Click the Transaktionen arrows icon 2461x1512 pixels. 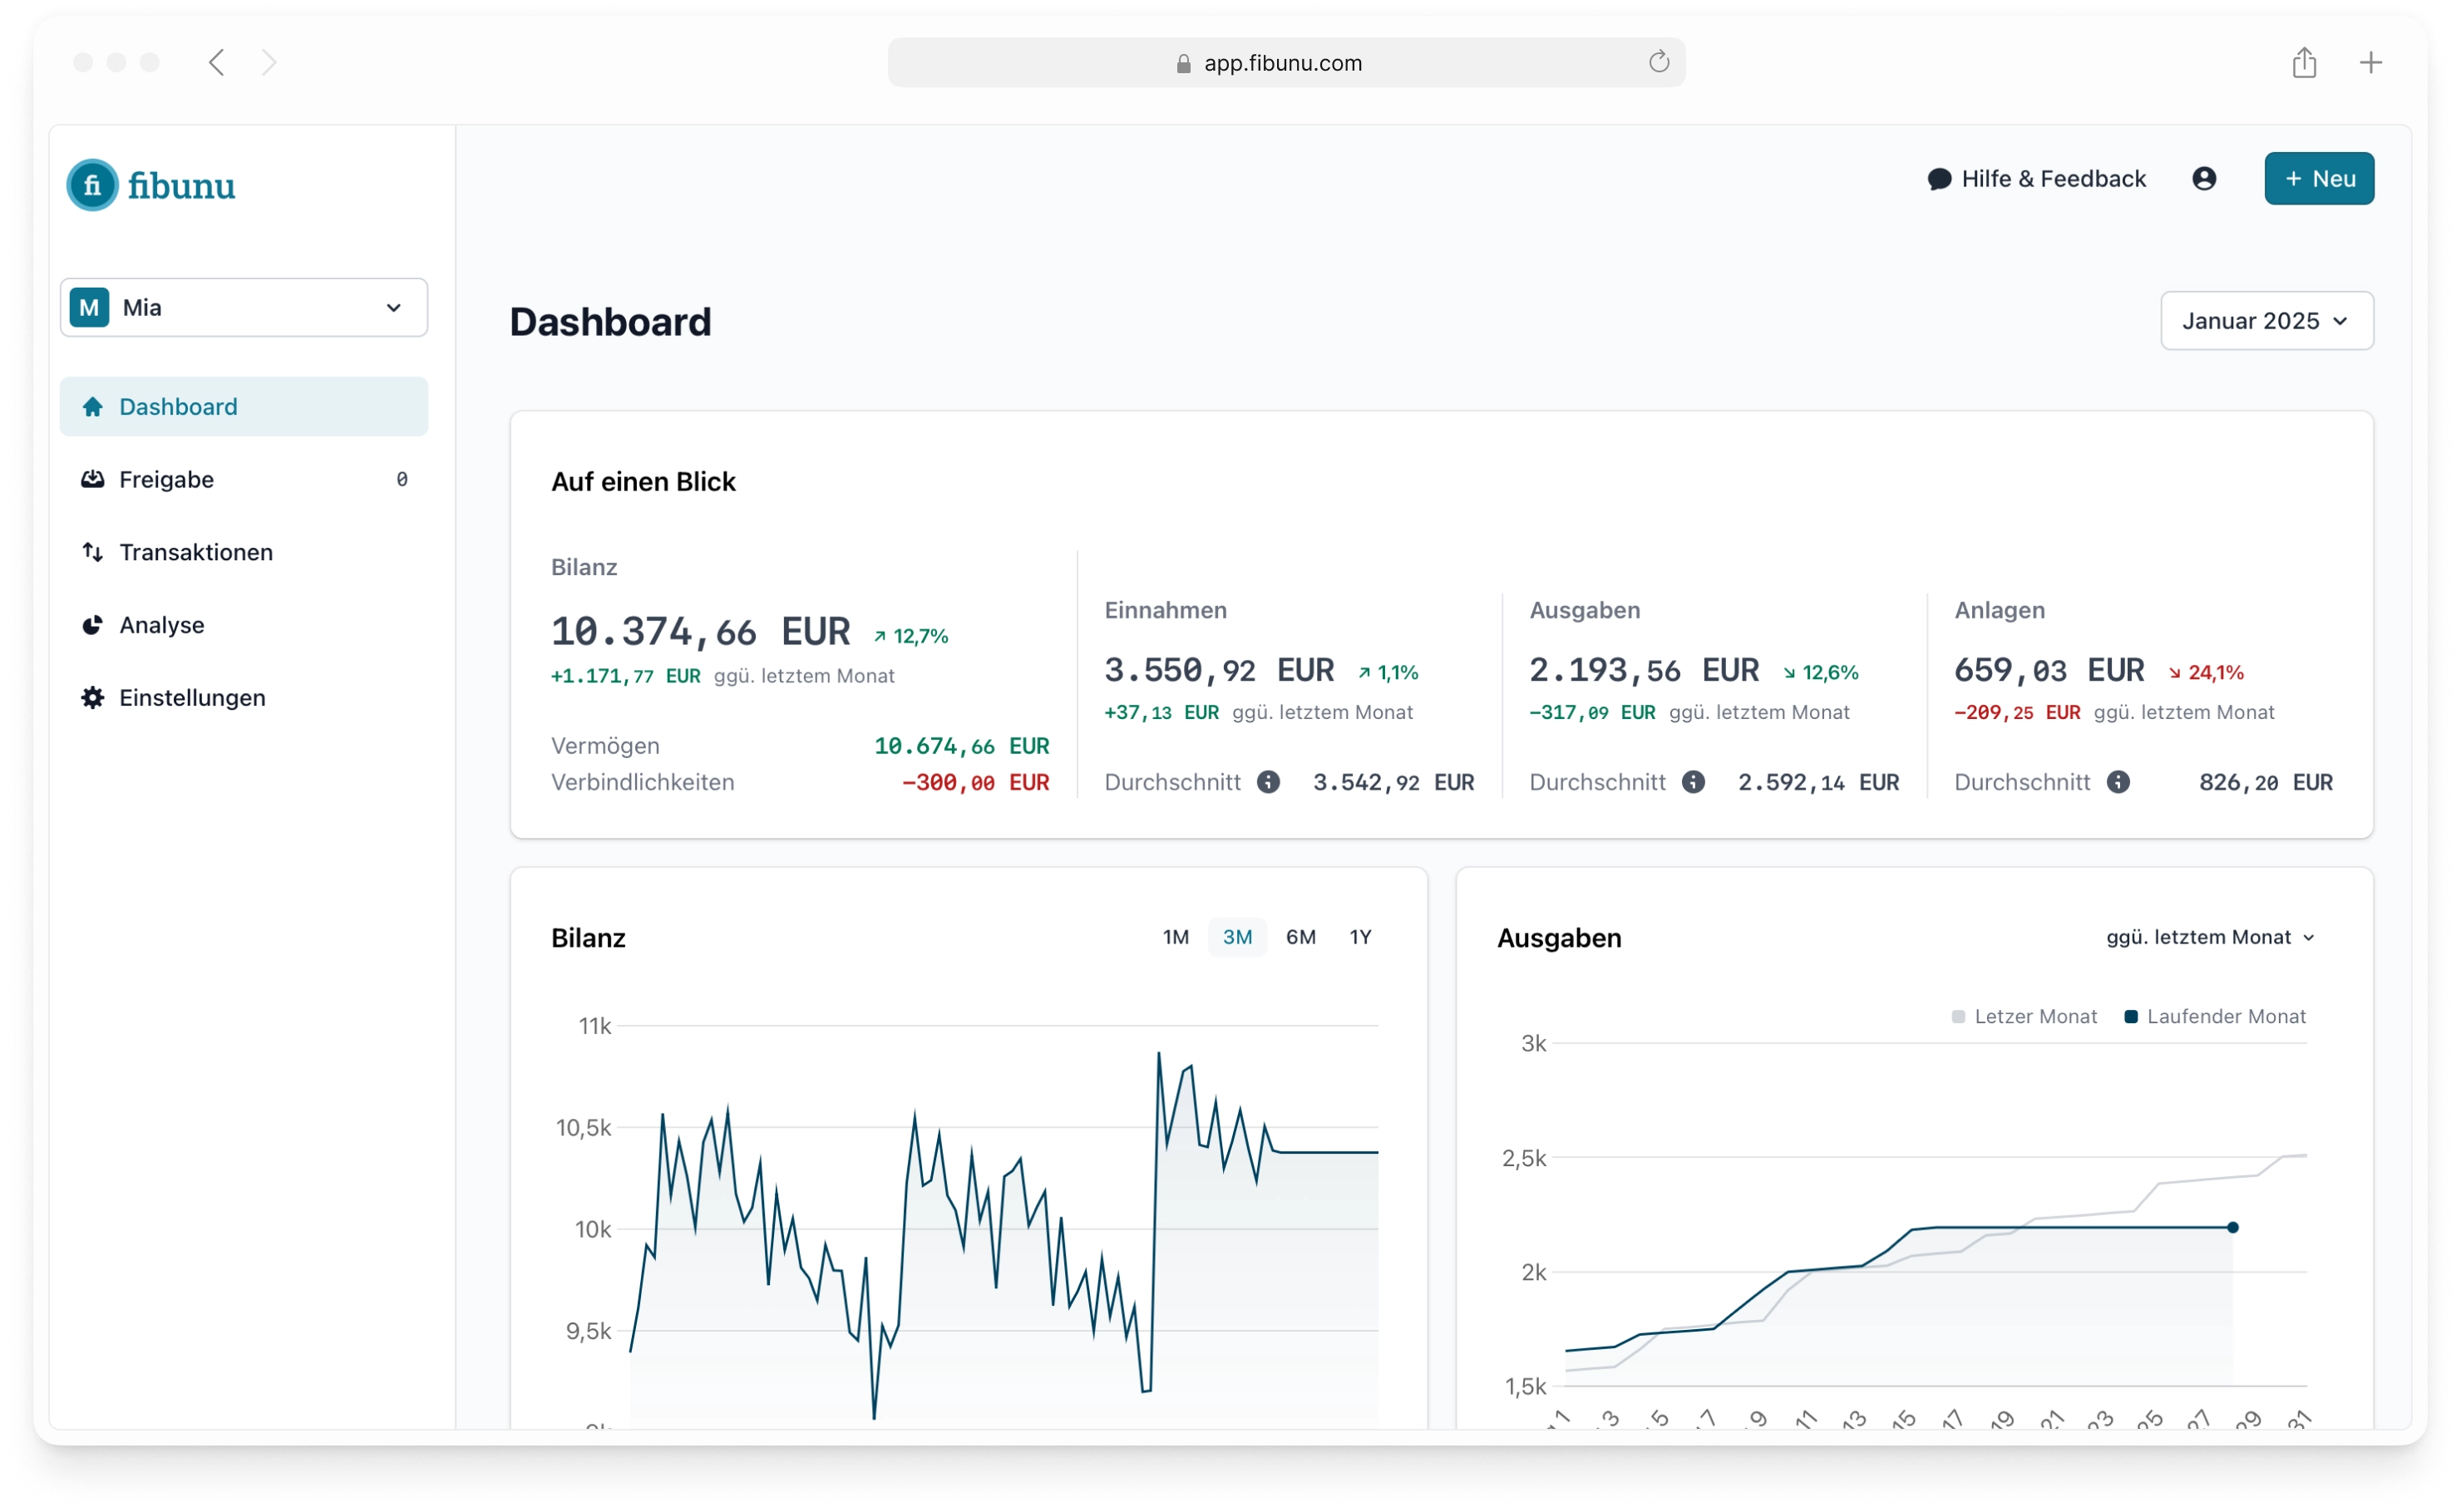93,553
